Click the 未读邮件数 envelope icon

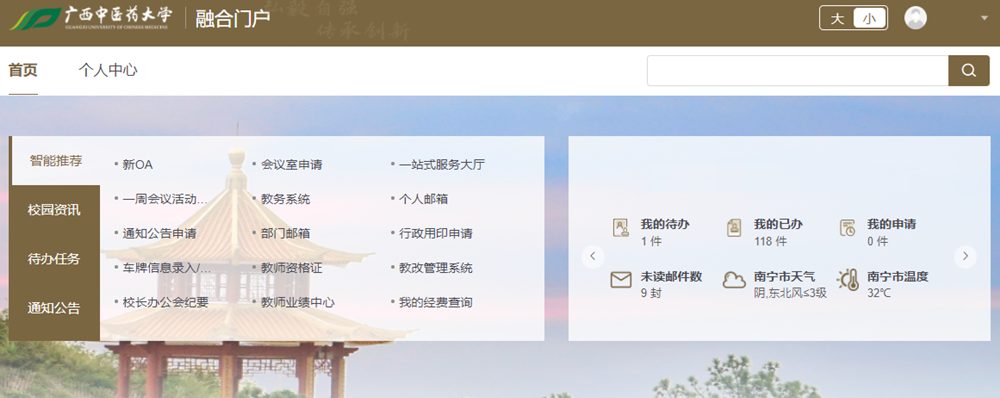point(621,280)
